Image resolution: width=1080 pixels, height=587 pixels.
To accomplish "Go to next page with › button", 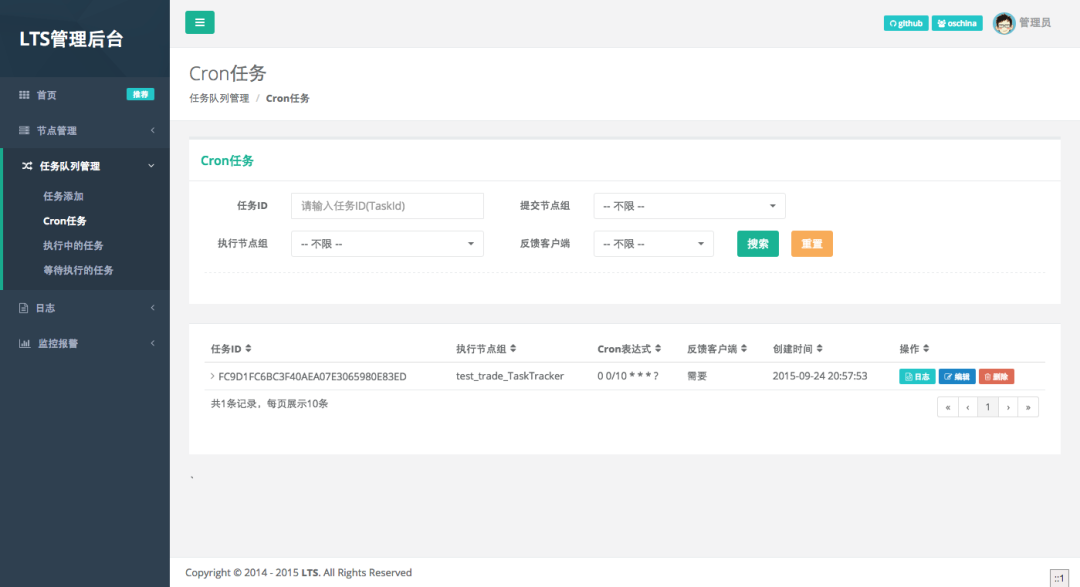I will coord(1008,407).
